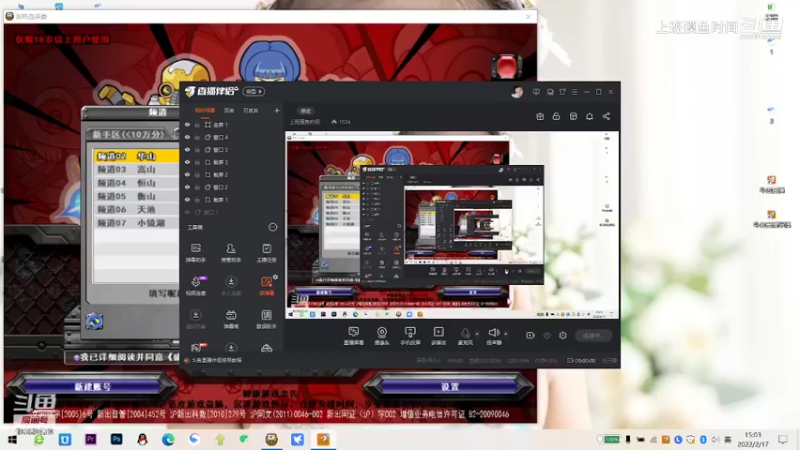
Task: Add a 多媒体 media source
Action: 438,336
